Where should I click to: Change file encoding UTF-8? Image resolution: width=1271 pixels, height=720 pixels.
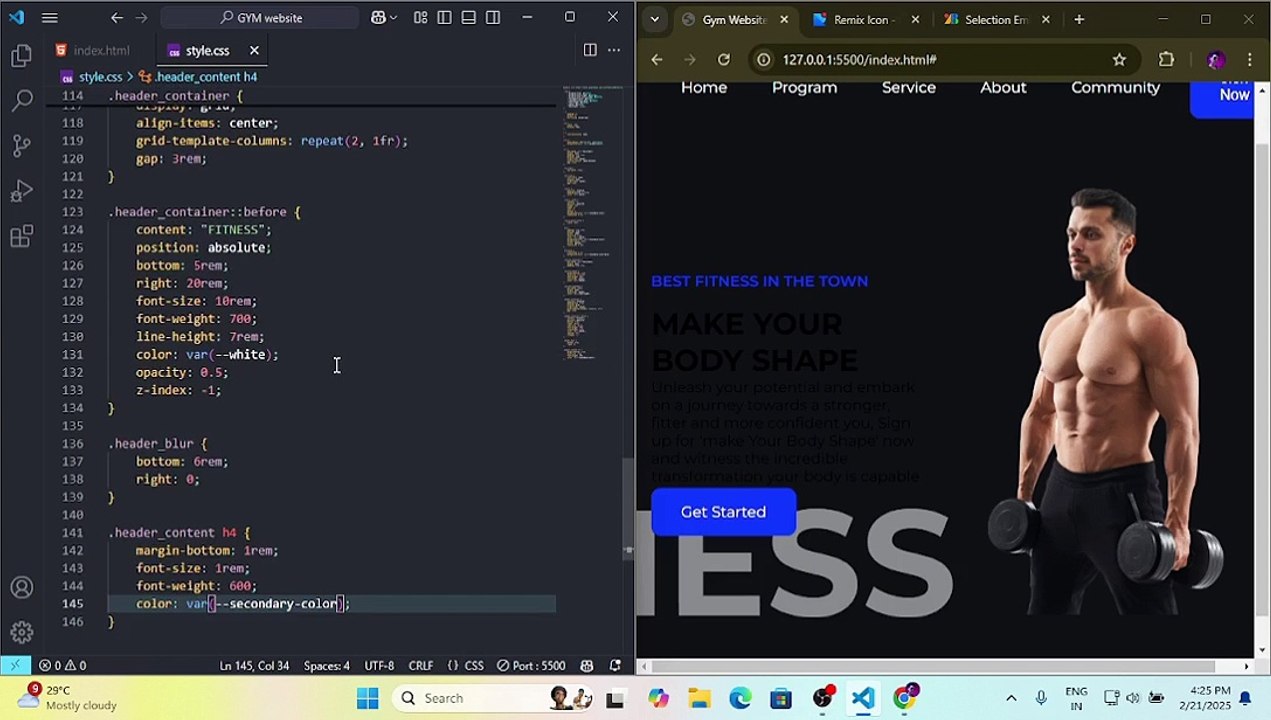379,665
